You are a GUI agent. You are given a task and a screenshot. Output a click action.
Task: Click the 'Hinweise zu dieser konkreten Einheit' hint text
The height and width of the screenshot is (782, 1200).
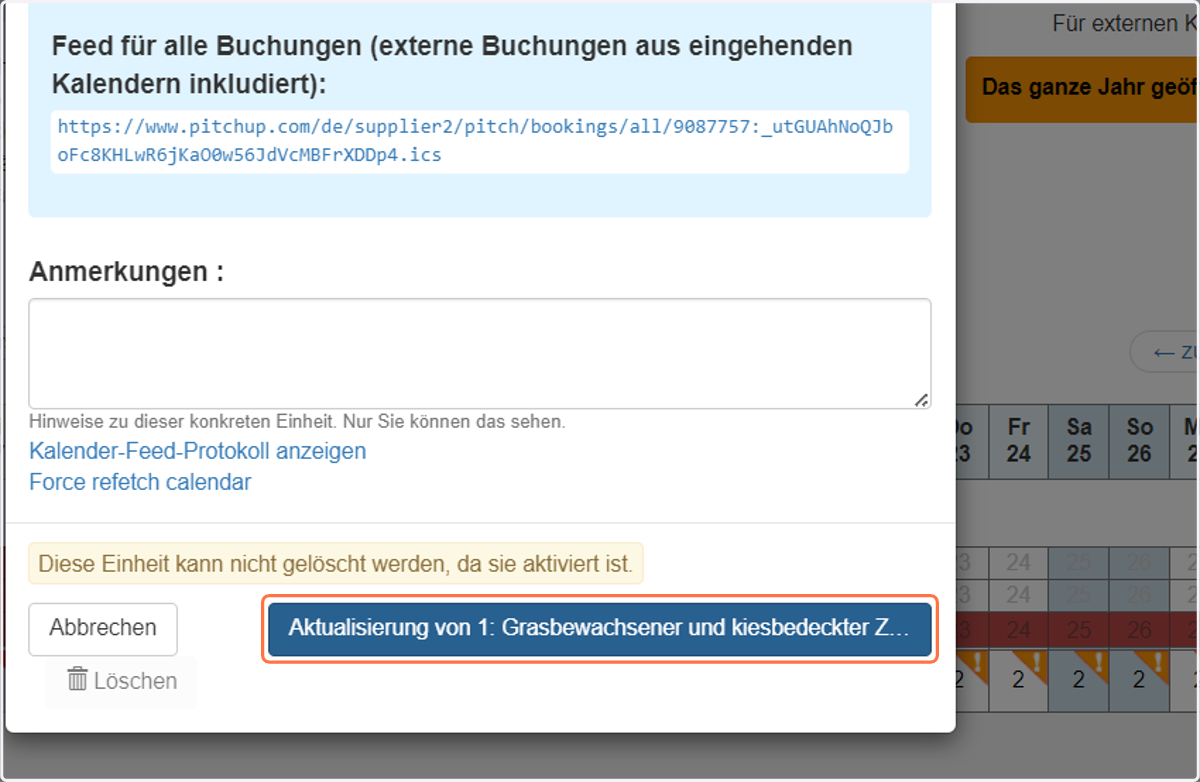pos(297,422)
